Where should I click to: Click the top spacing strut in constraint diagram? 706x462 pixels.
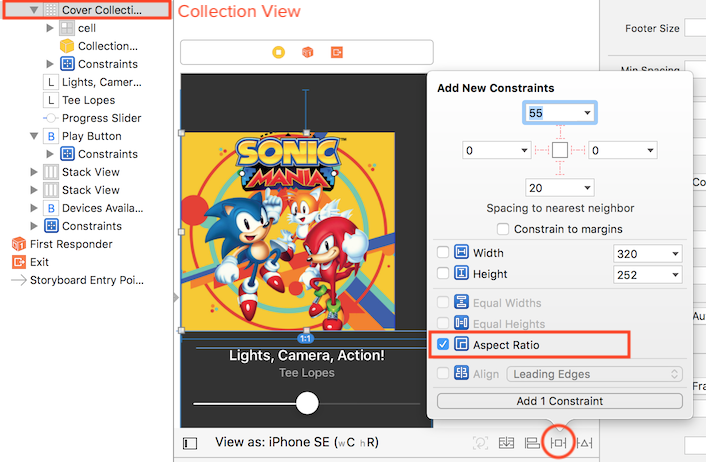tap(560, 133)
